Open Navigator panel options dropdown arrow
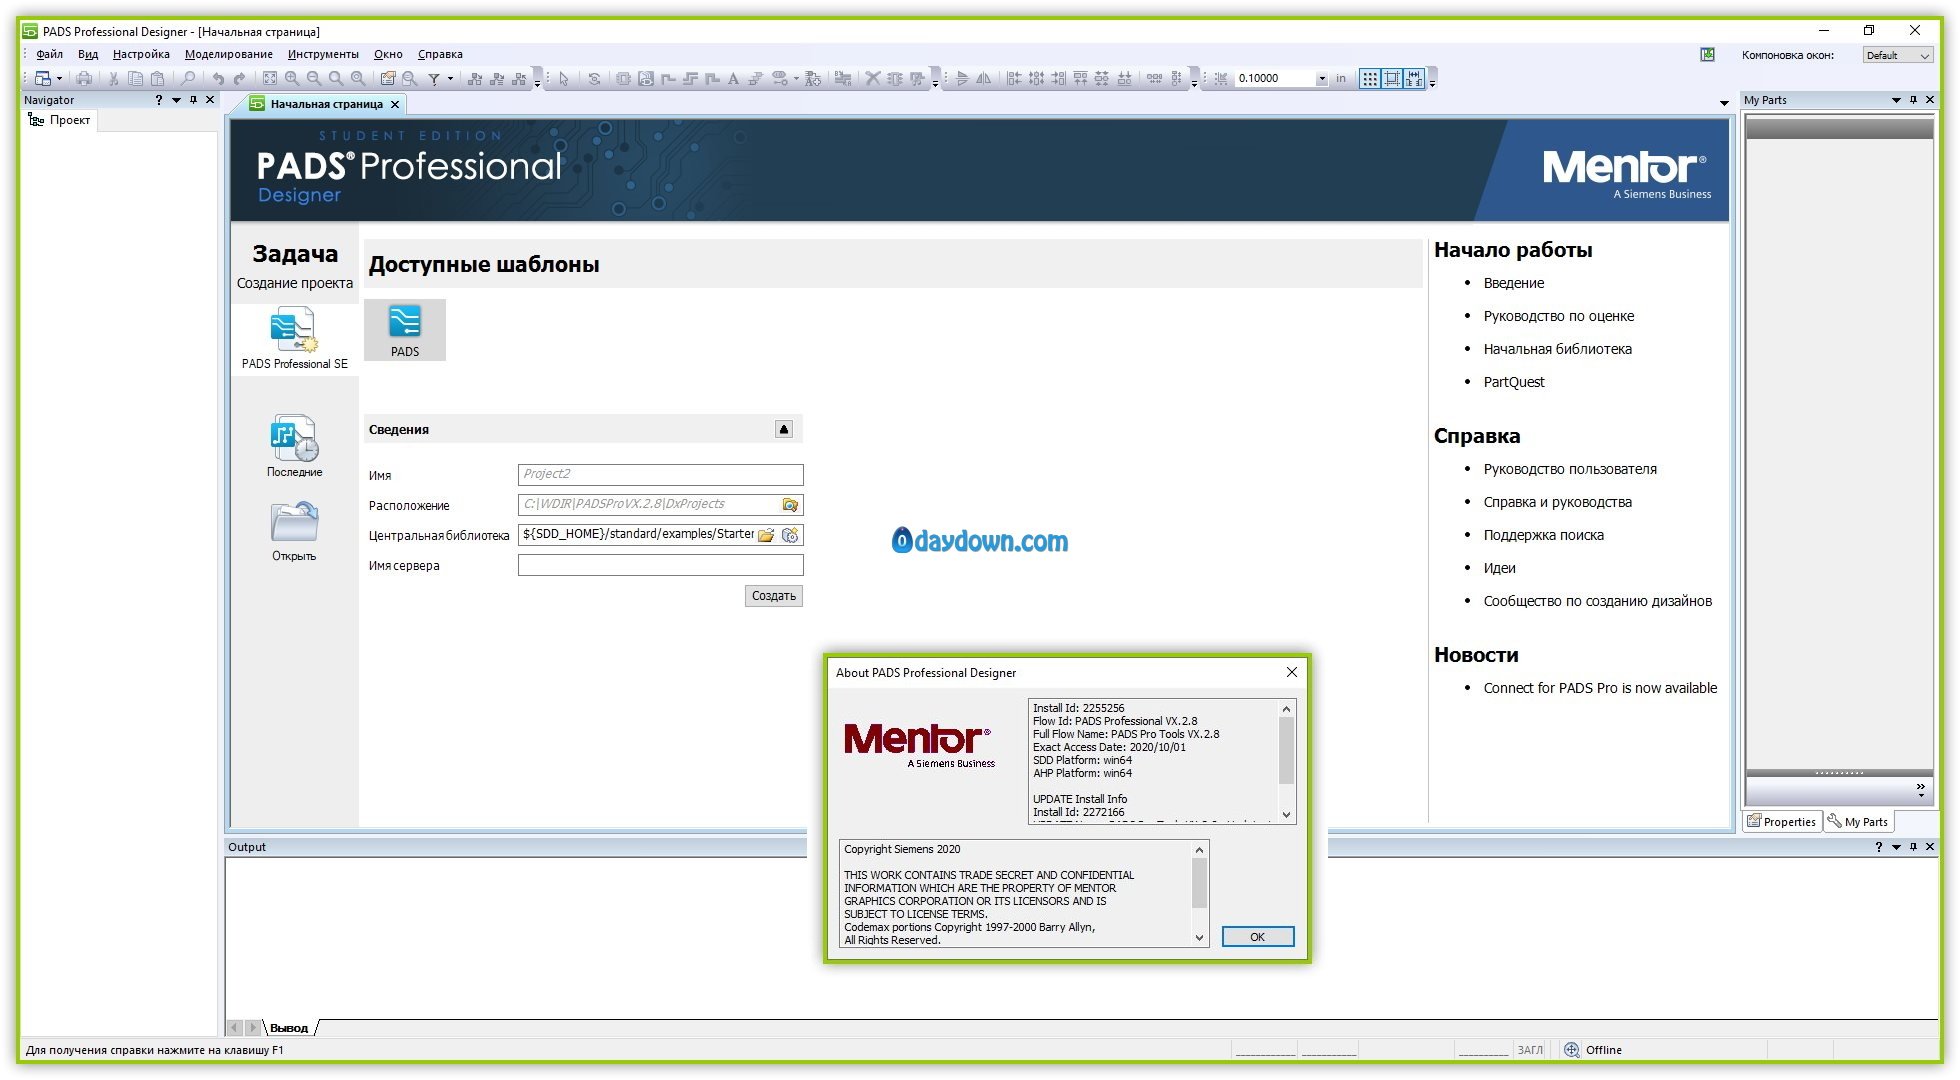Screen dimensions: 1960x1080 click(176, 100)
